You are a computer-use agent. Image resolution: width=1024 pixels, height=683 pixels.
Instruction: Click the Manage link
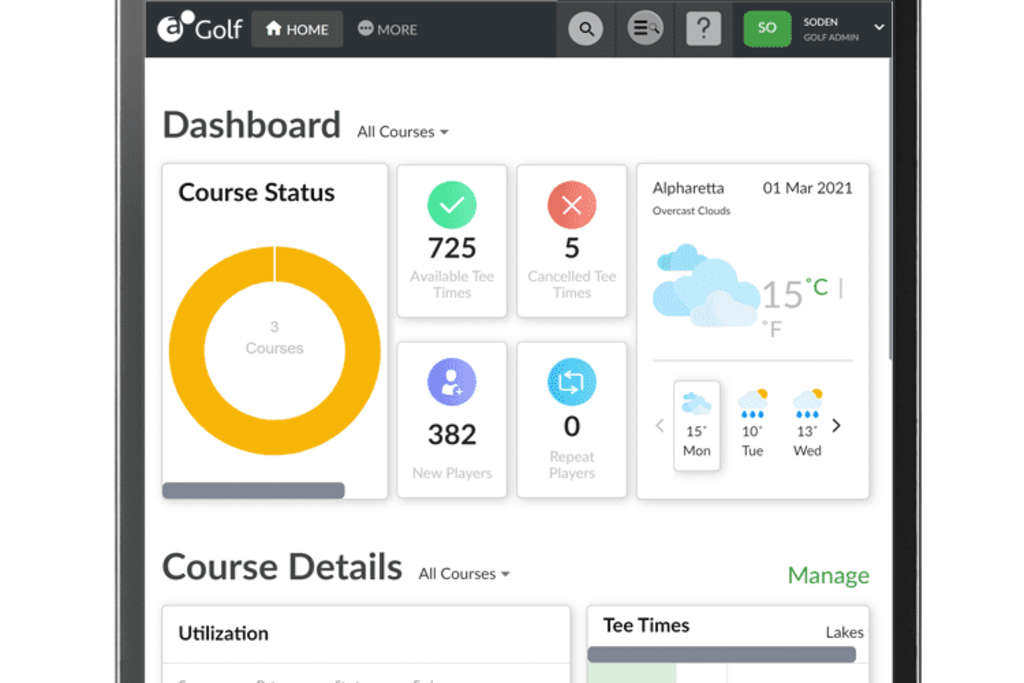point(828,575)
